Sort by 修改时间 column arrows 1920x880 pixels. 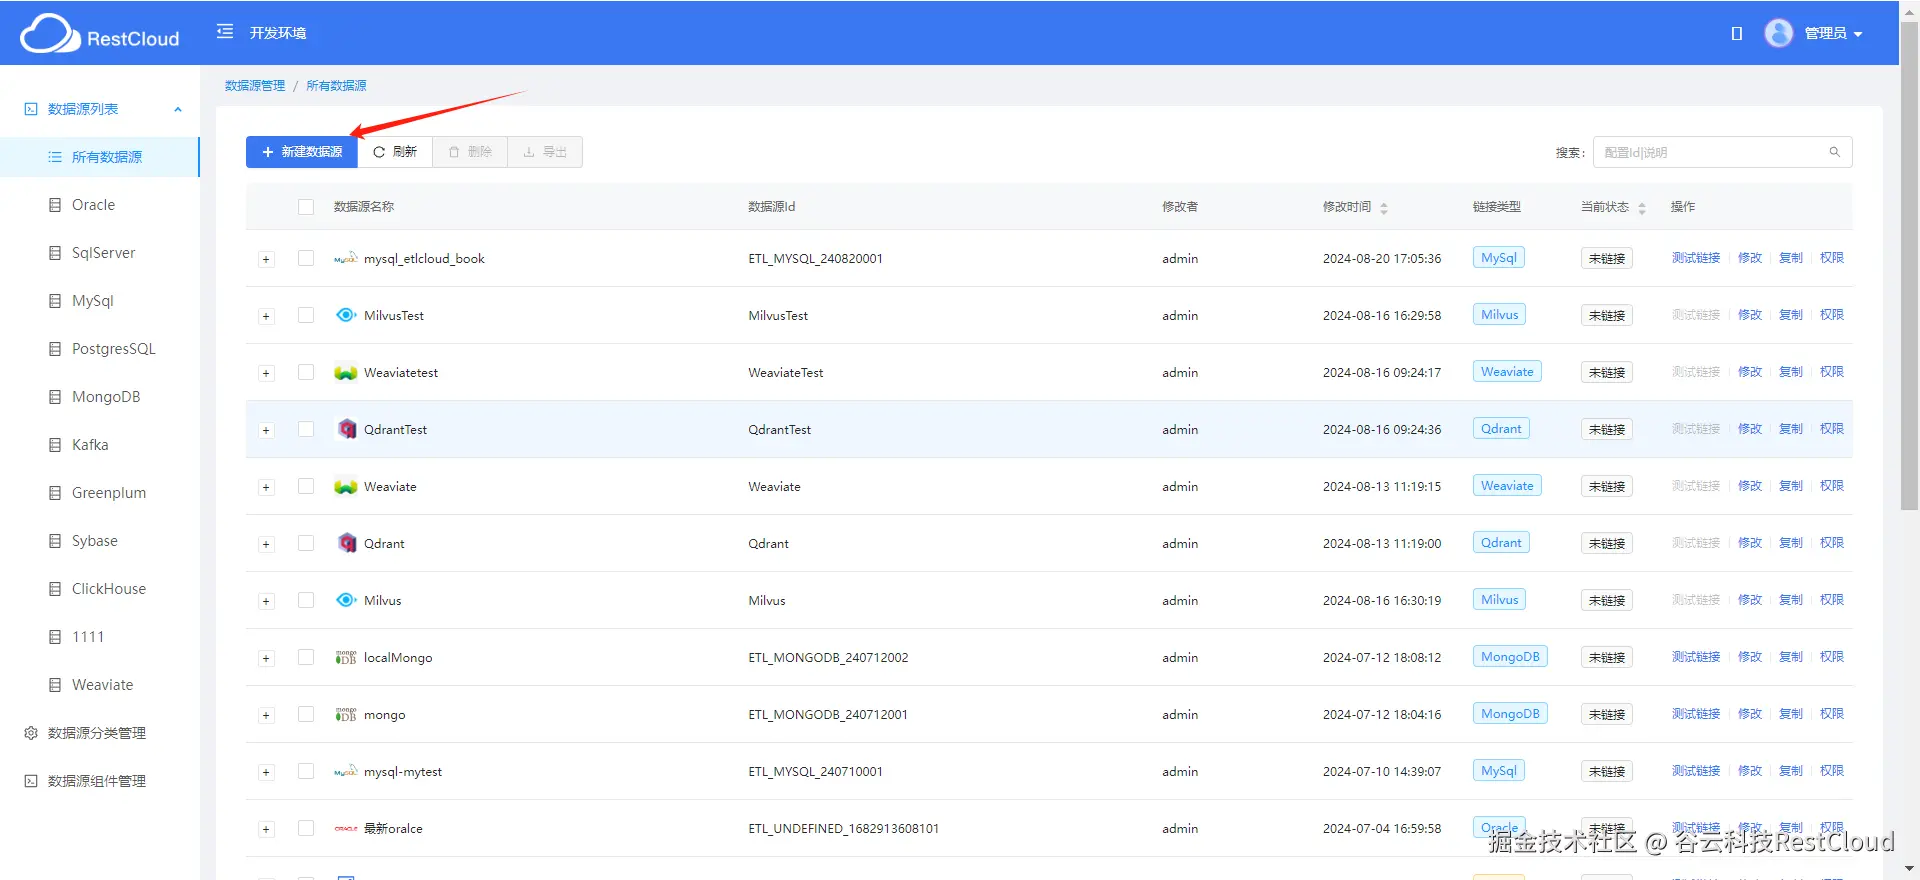pos(1384,208)
